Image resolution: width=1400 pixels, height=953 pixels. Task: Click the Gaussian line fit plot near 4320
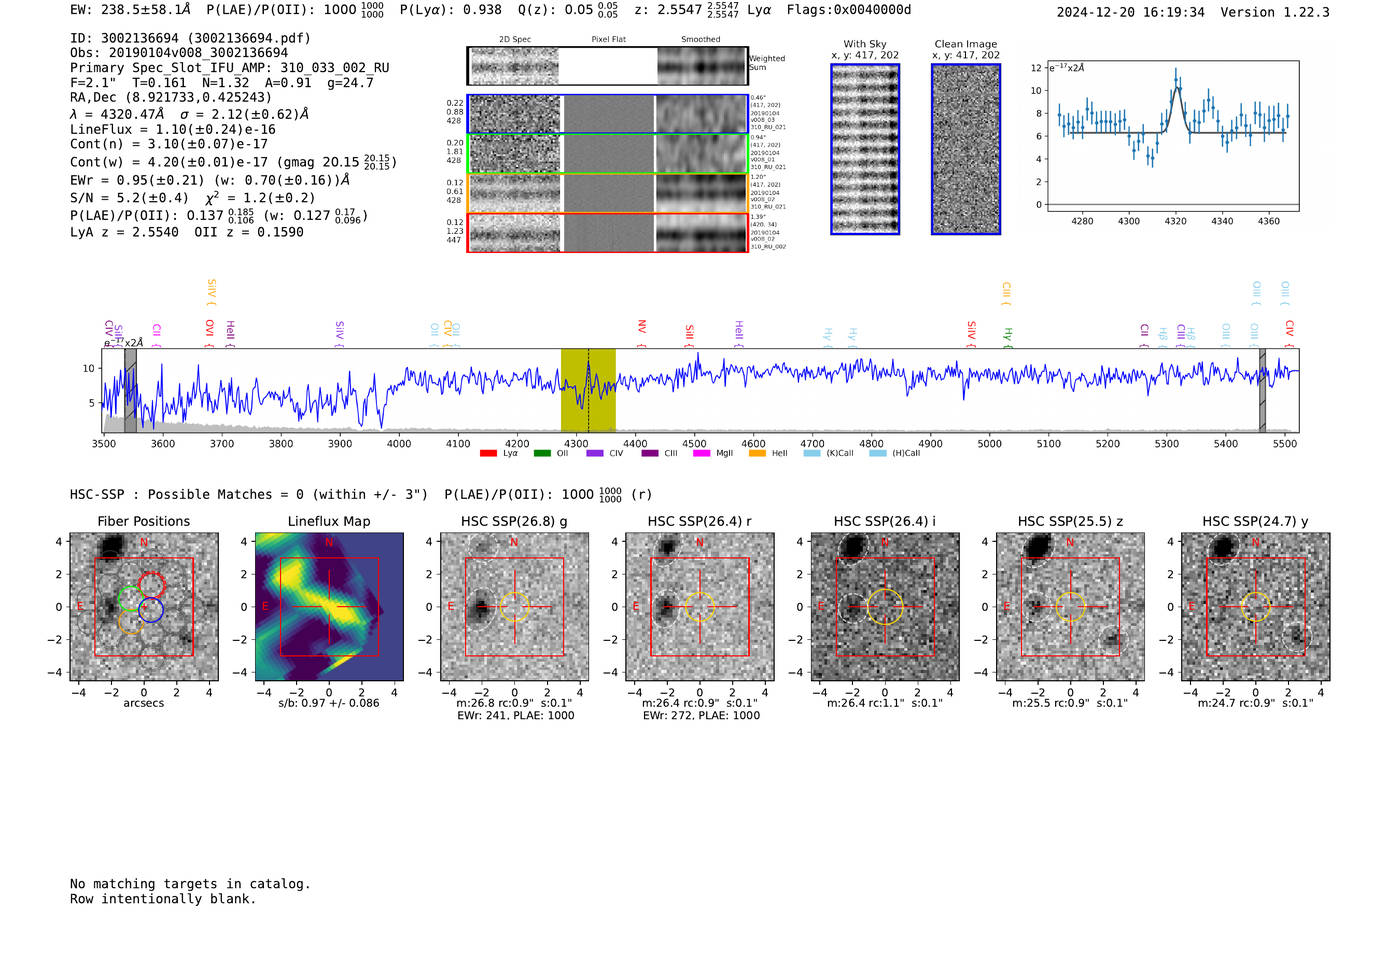(1173, 136)
